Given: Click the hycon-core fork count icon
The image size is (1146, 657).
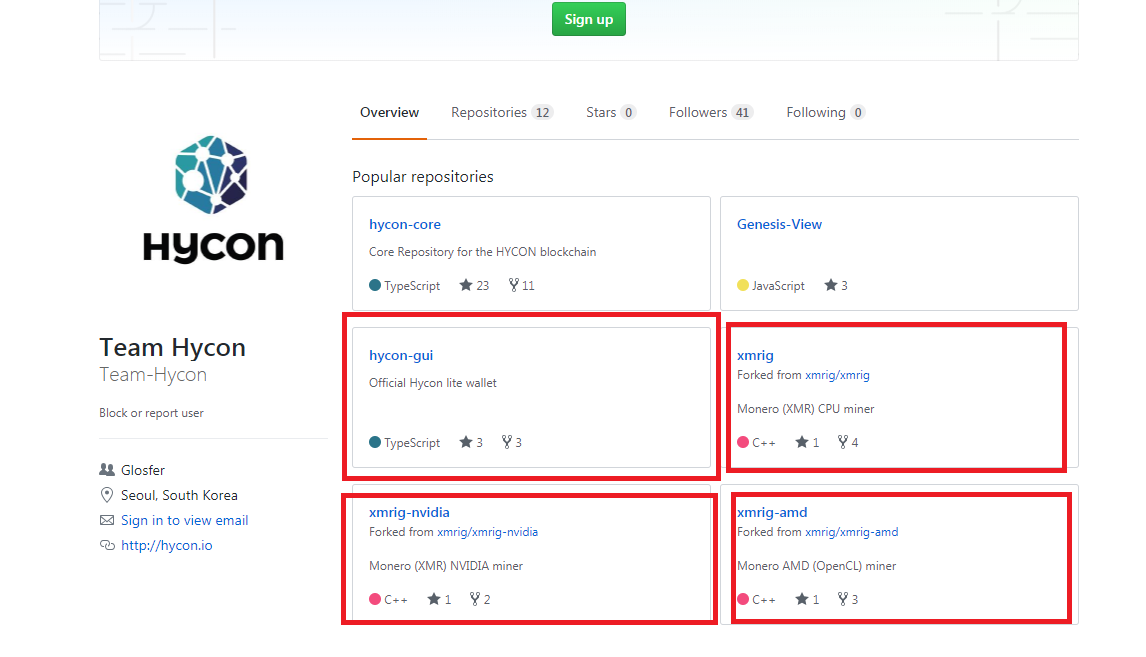Looking at the screenshot, I should [x=513, y=285].
